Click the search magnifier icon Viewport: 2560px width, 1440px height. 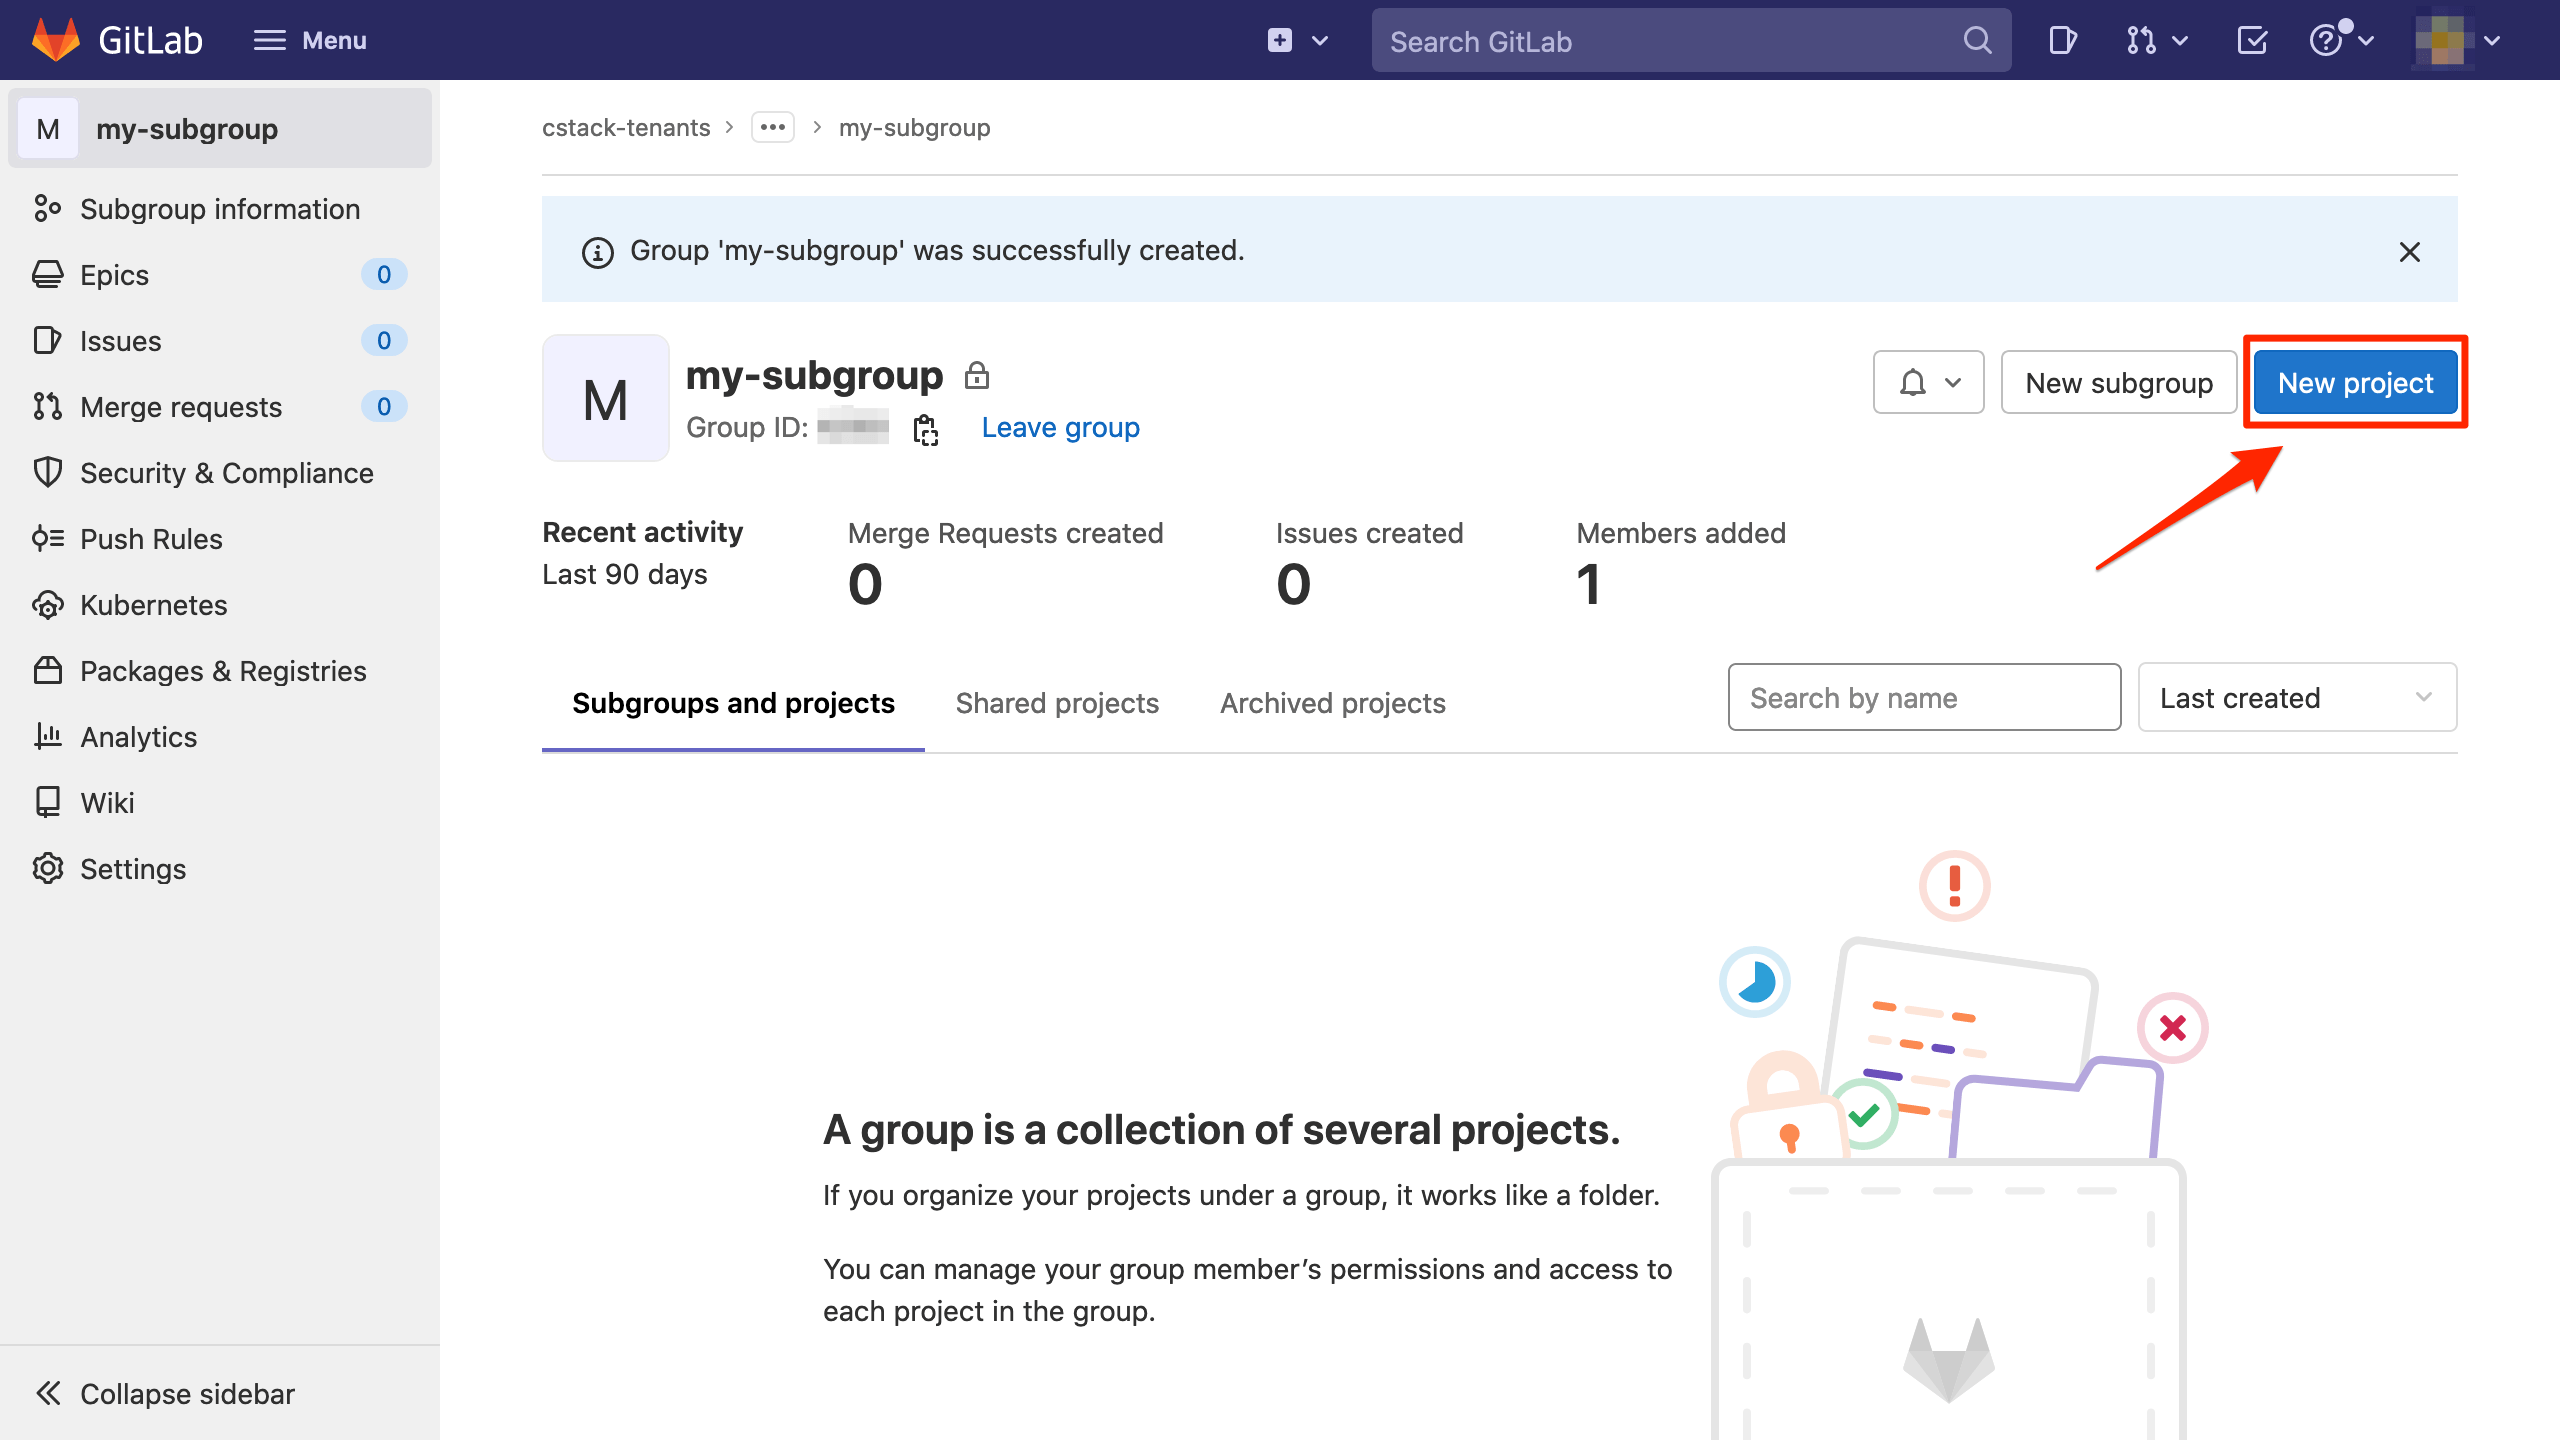coord(1977,41)
